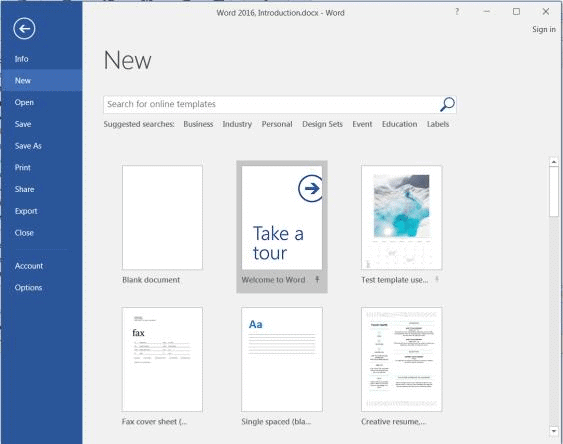Viewport: 563px width, 444px height.
Task: Open the Info page
Action: tap(42, 59)
